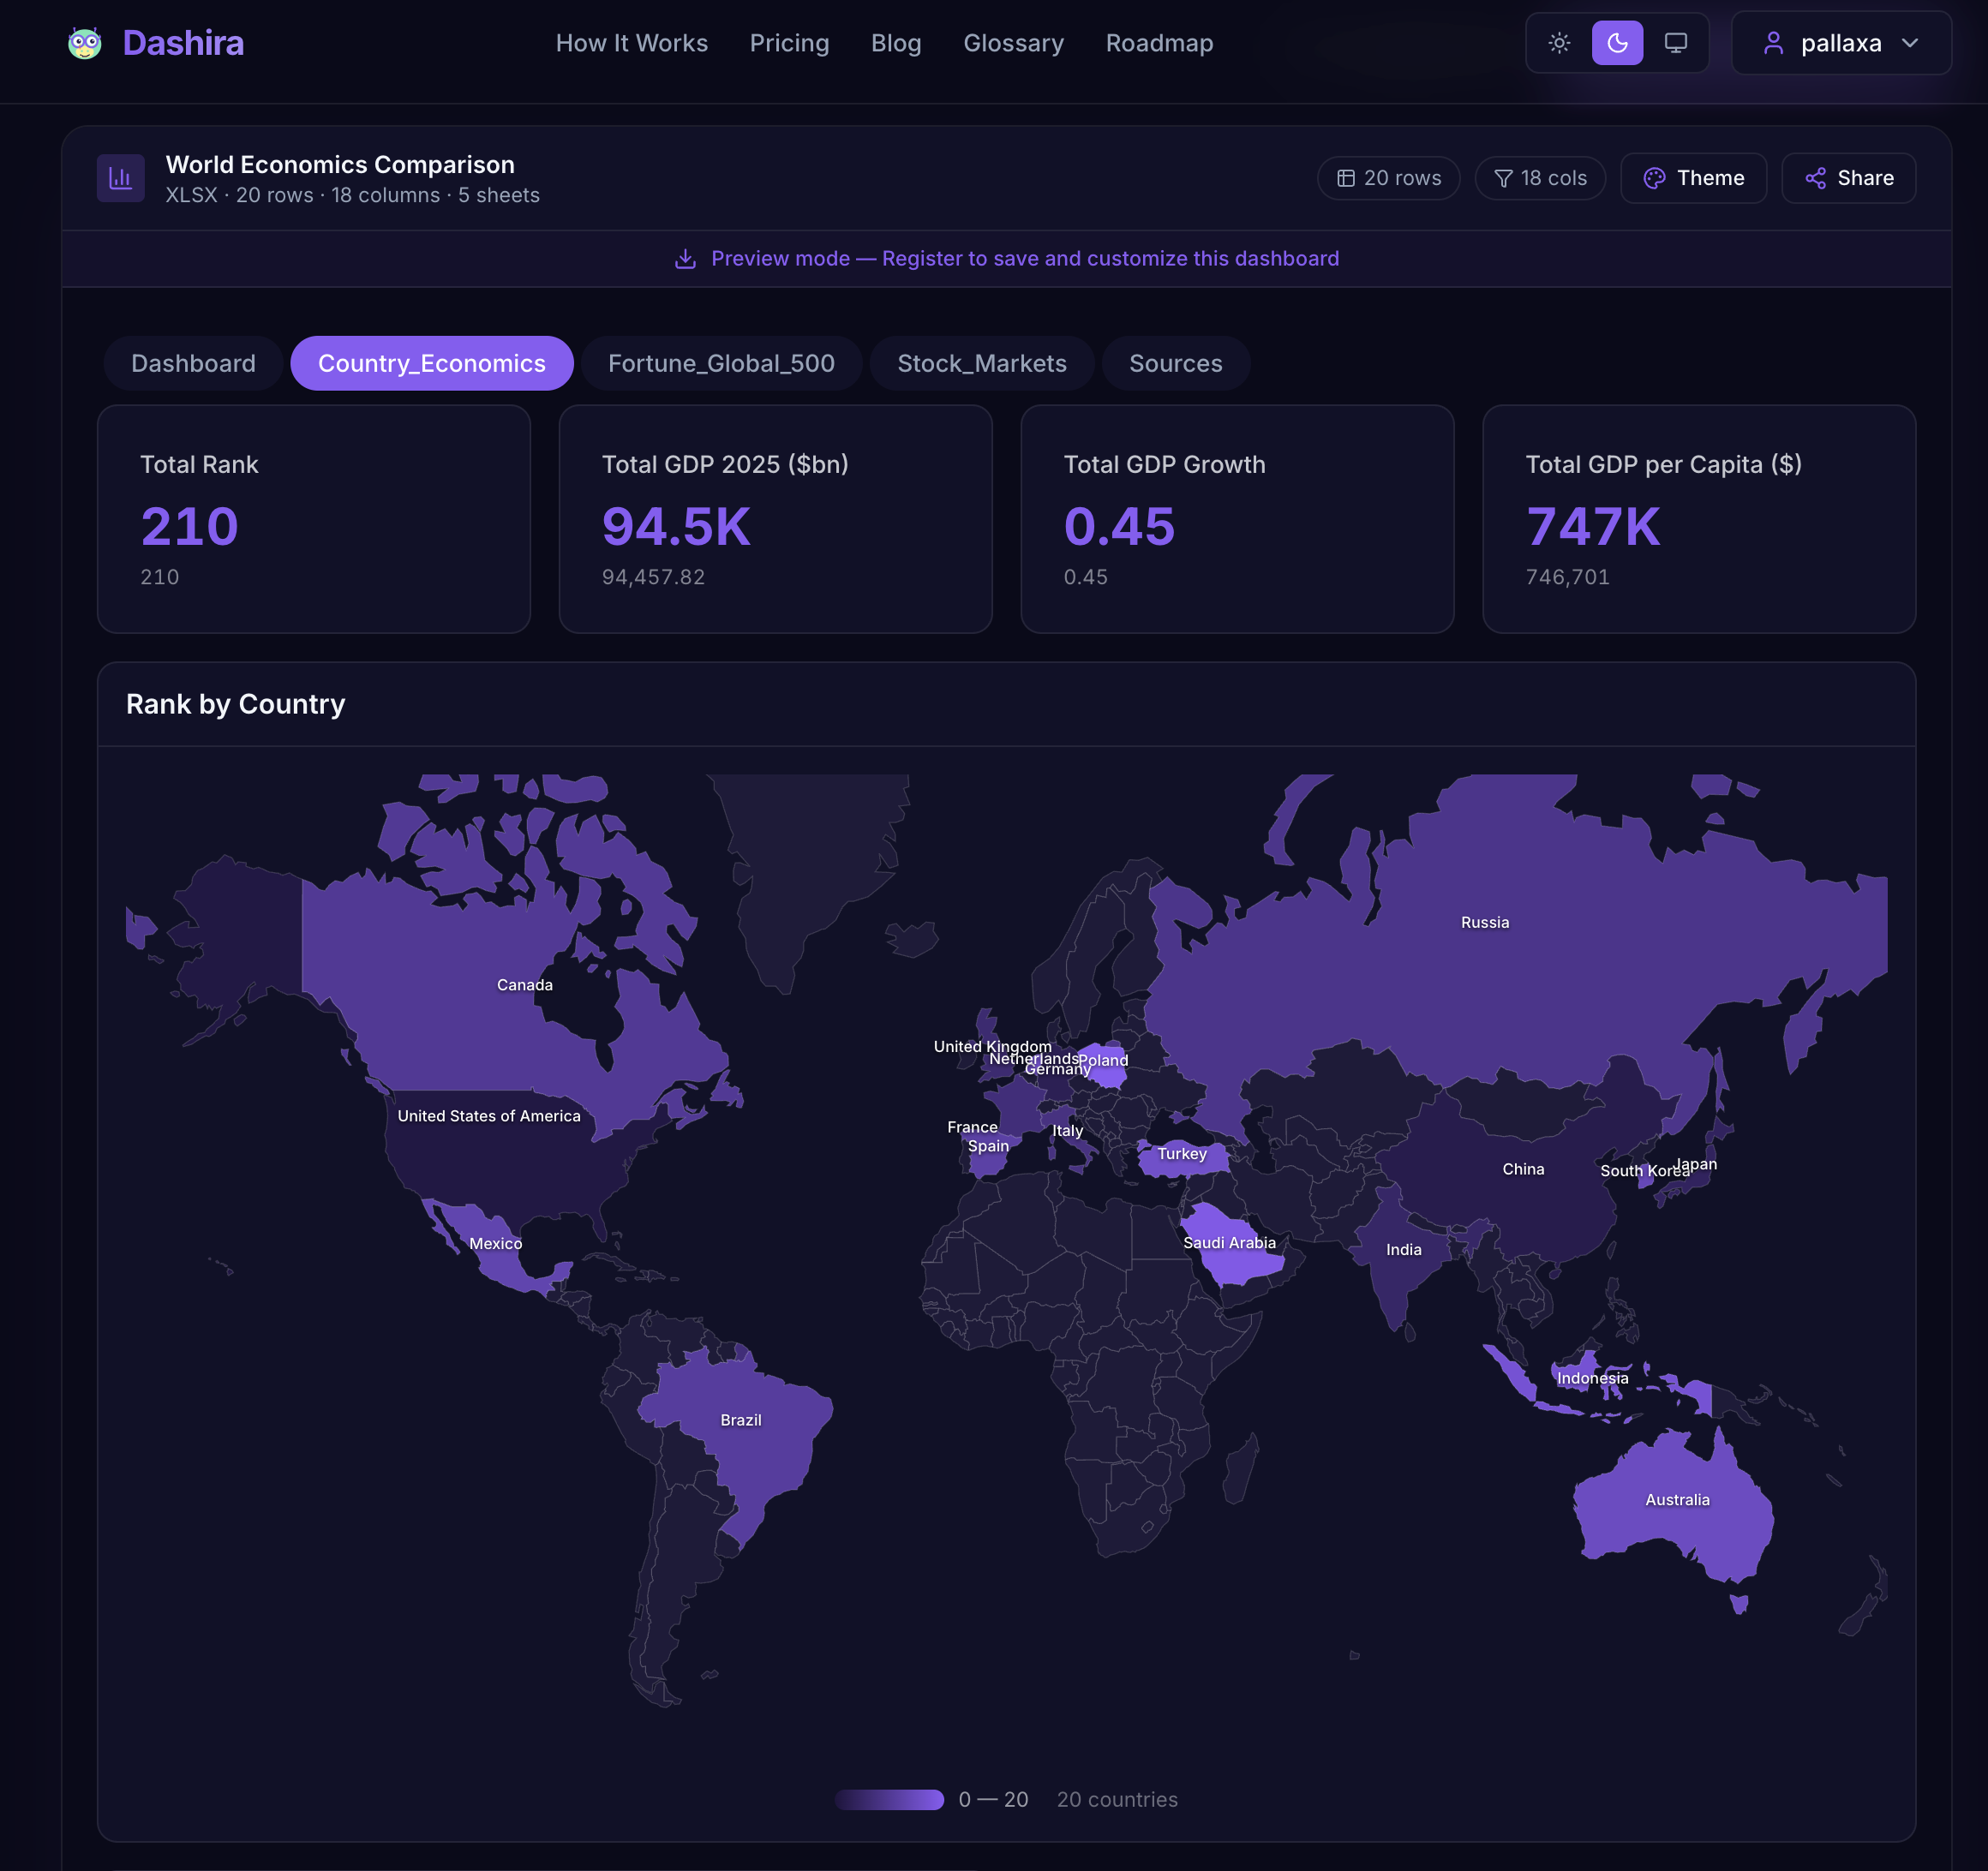Choose system theme monitor icon

click(x=1675, y=43)
